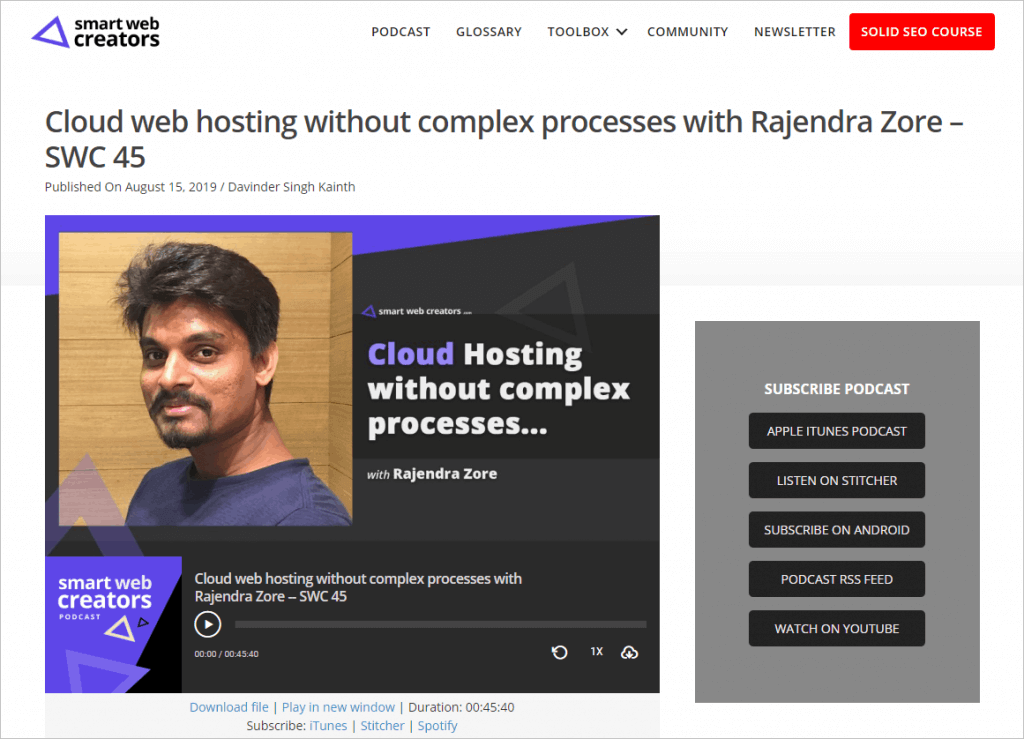Viewport: 1024px width, 739px height.
Task: Click the Solid SEO Course button
Action: click(921, 32)
